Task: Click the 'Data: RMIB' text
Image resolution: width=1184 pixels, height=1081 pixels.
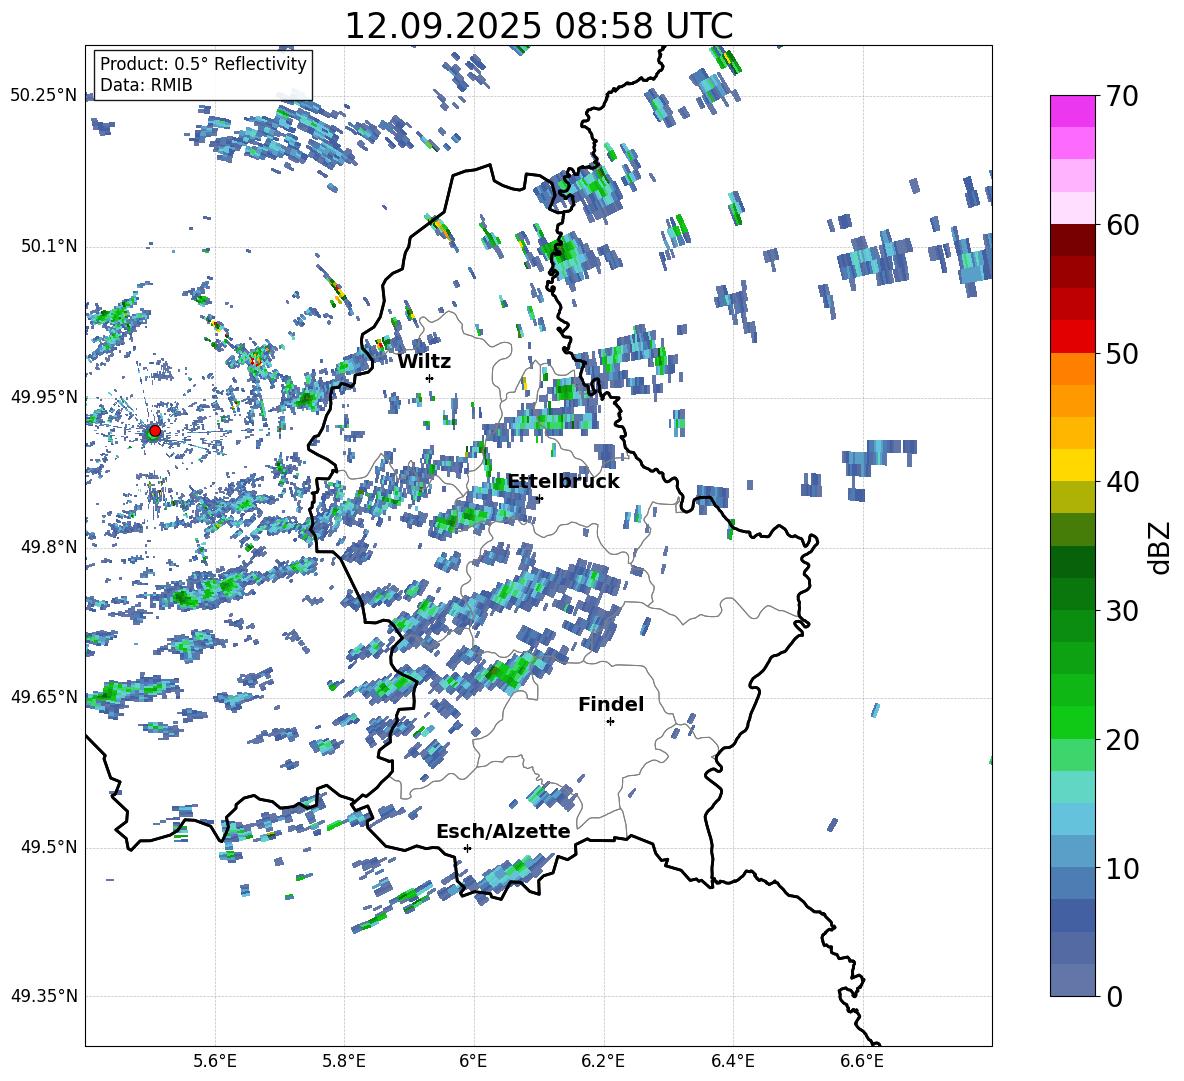Action: click(146, 85)
